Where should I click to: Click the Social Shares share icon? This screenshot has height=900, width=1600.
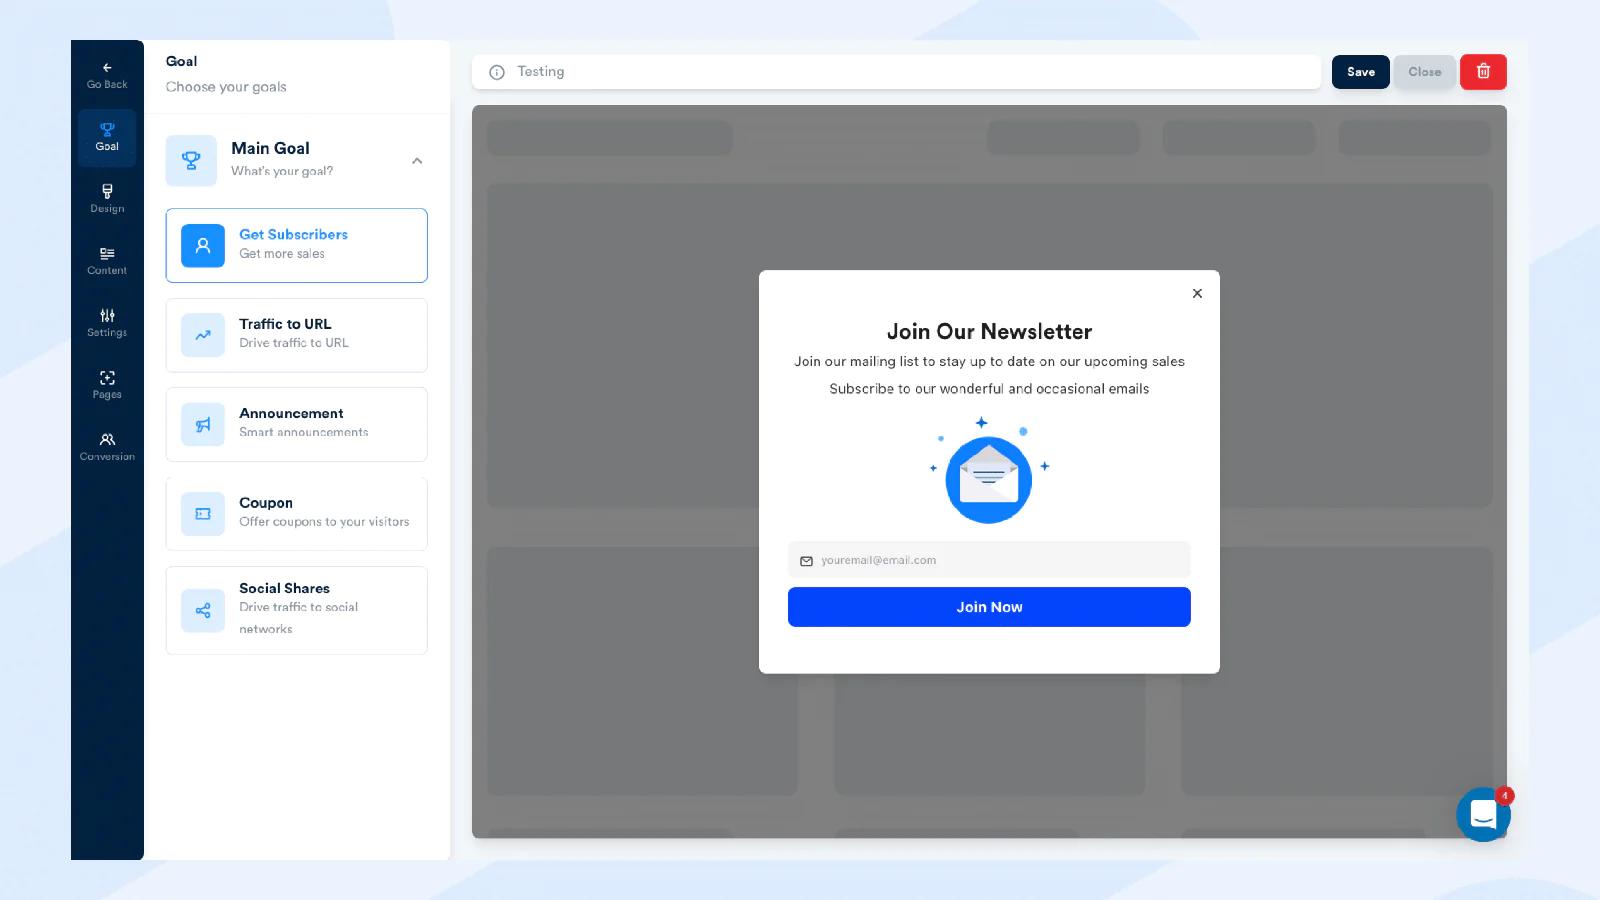(x=203, y=610)
